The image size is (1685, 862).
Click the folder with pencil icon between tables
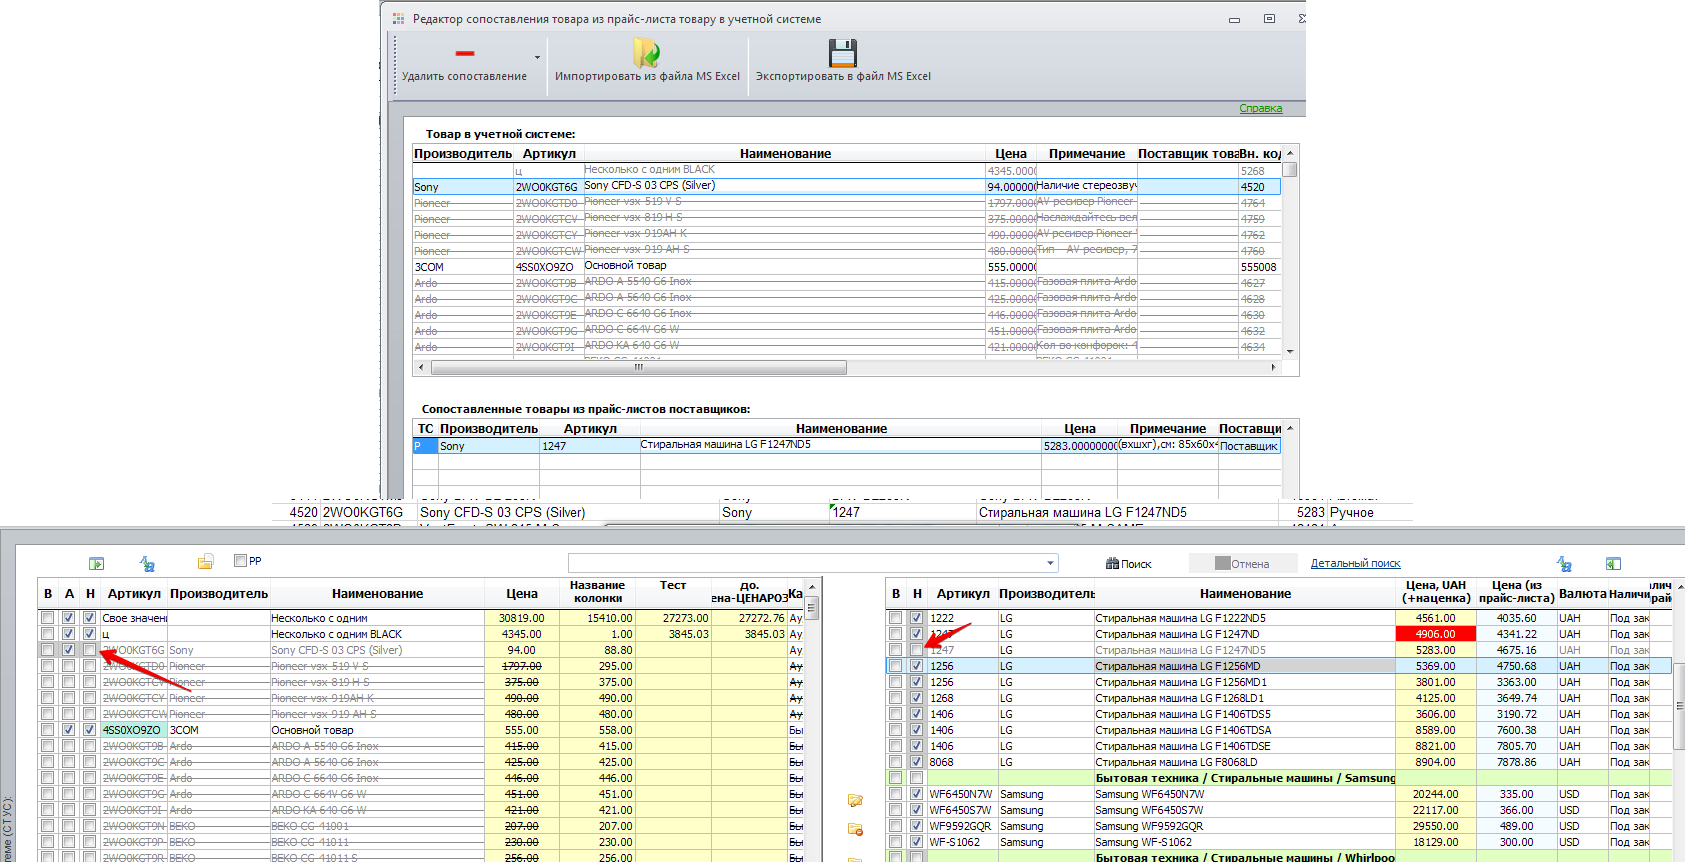click(855, 801)
